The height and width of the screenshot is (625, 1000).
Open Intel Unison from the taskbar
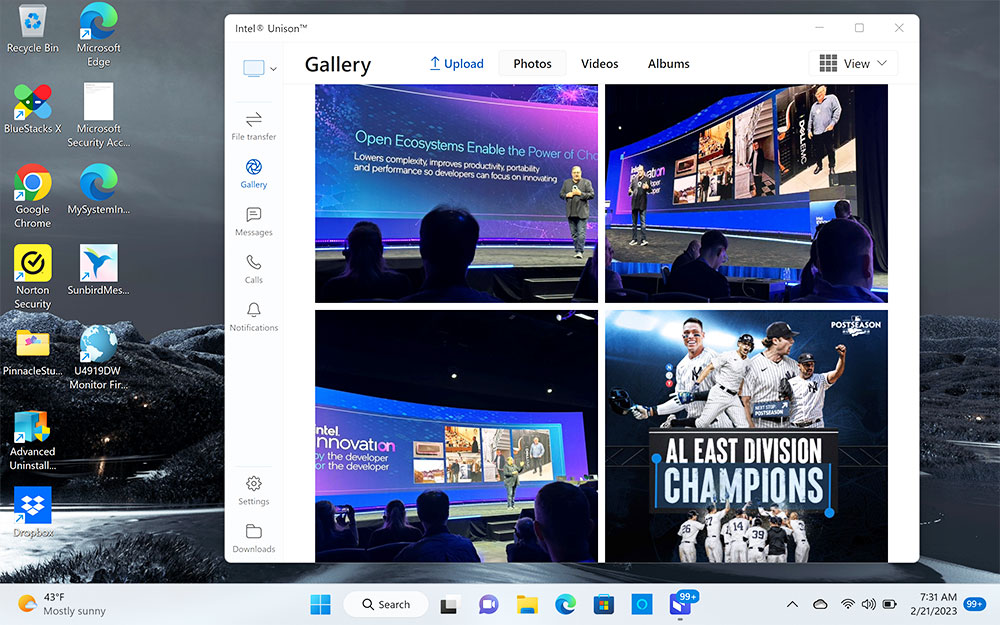click(x=679, y=604)
